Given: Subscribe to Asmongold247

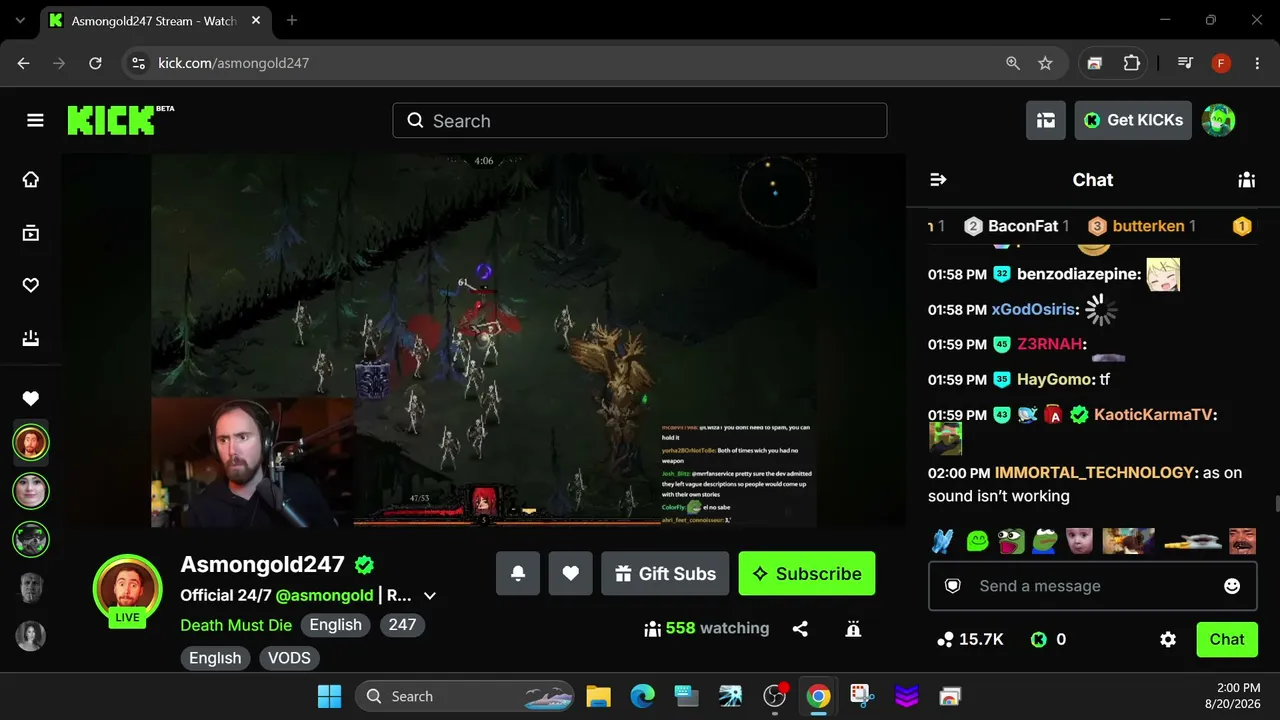Looking at the screenshot, I should [807, 573].
